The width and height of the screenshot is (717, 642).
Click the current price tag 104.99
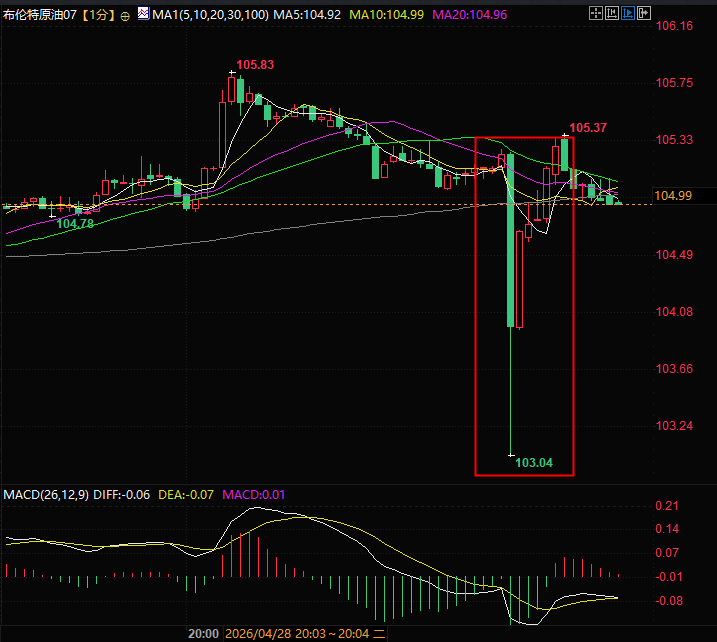(673, 196)
